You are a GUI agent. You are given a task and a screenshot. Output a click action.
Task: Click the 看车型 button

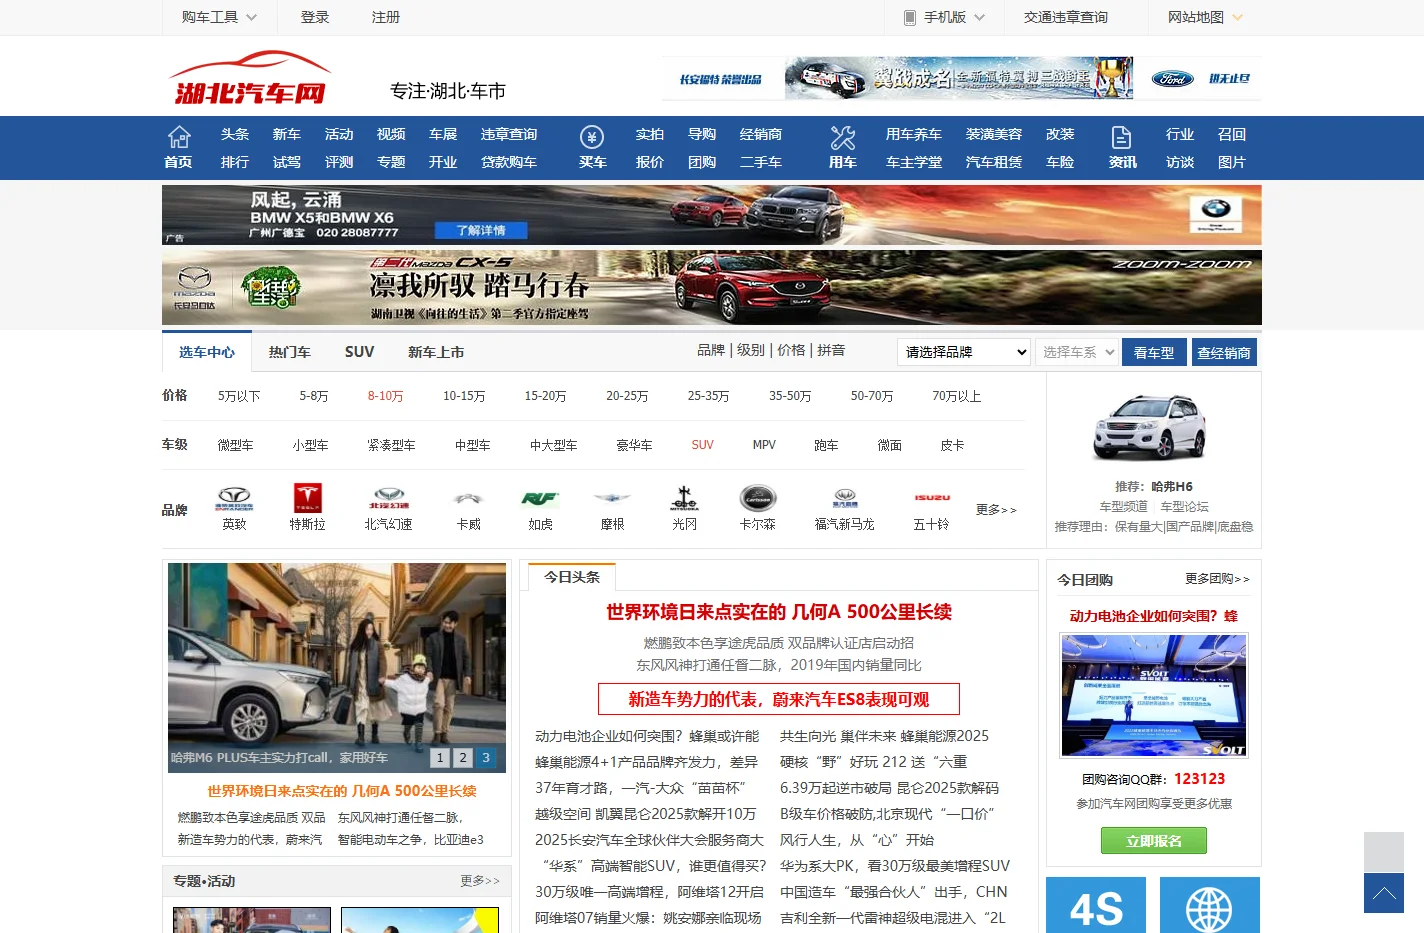point(1154,352)
